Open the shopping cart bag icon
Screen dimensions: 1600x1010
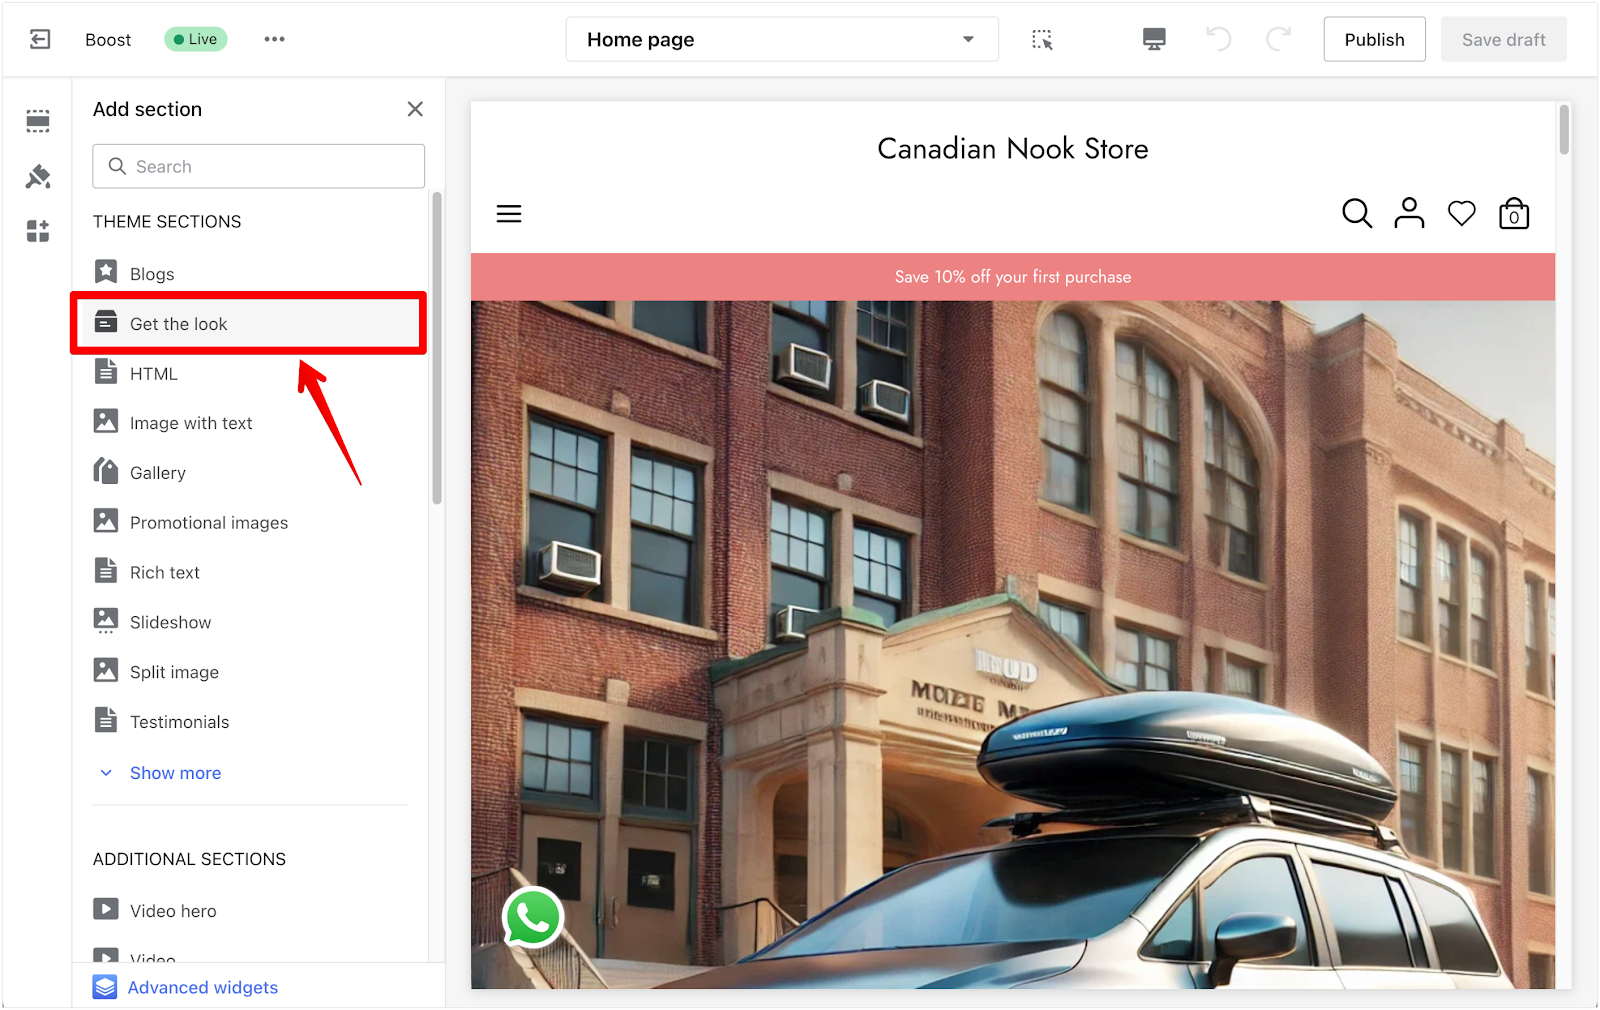1513,213
